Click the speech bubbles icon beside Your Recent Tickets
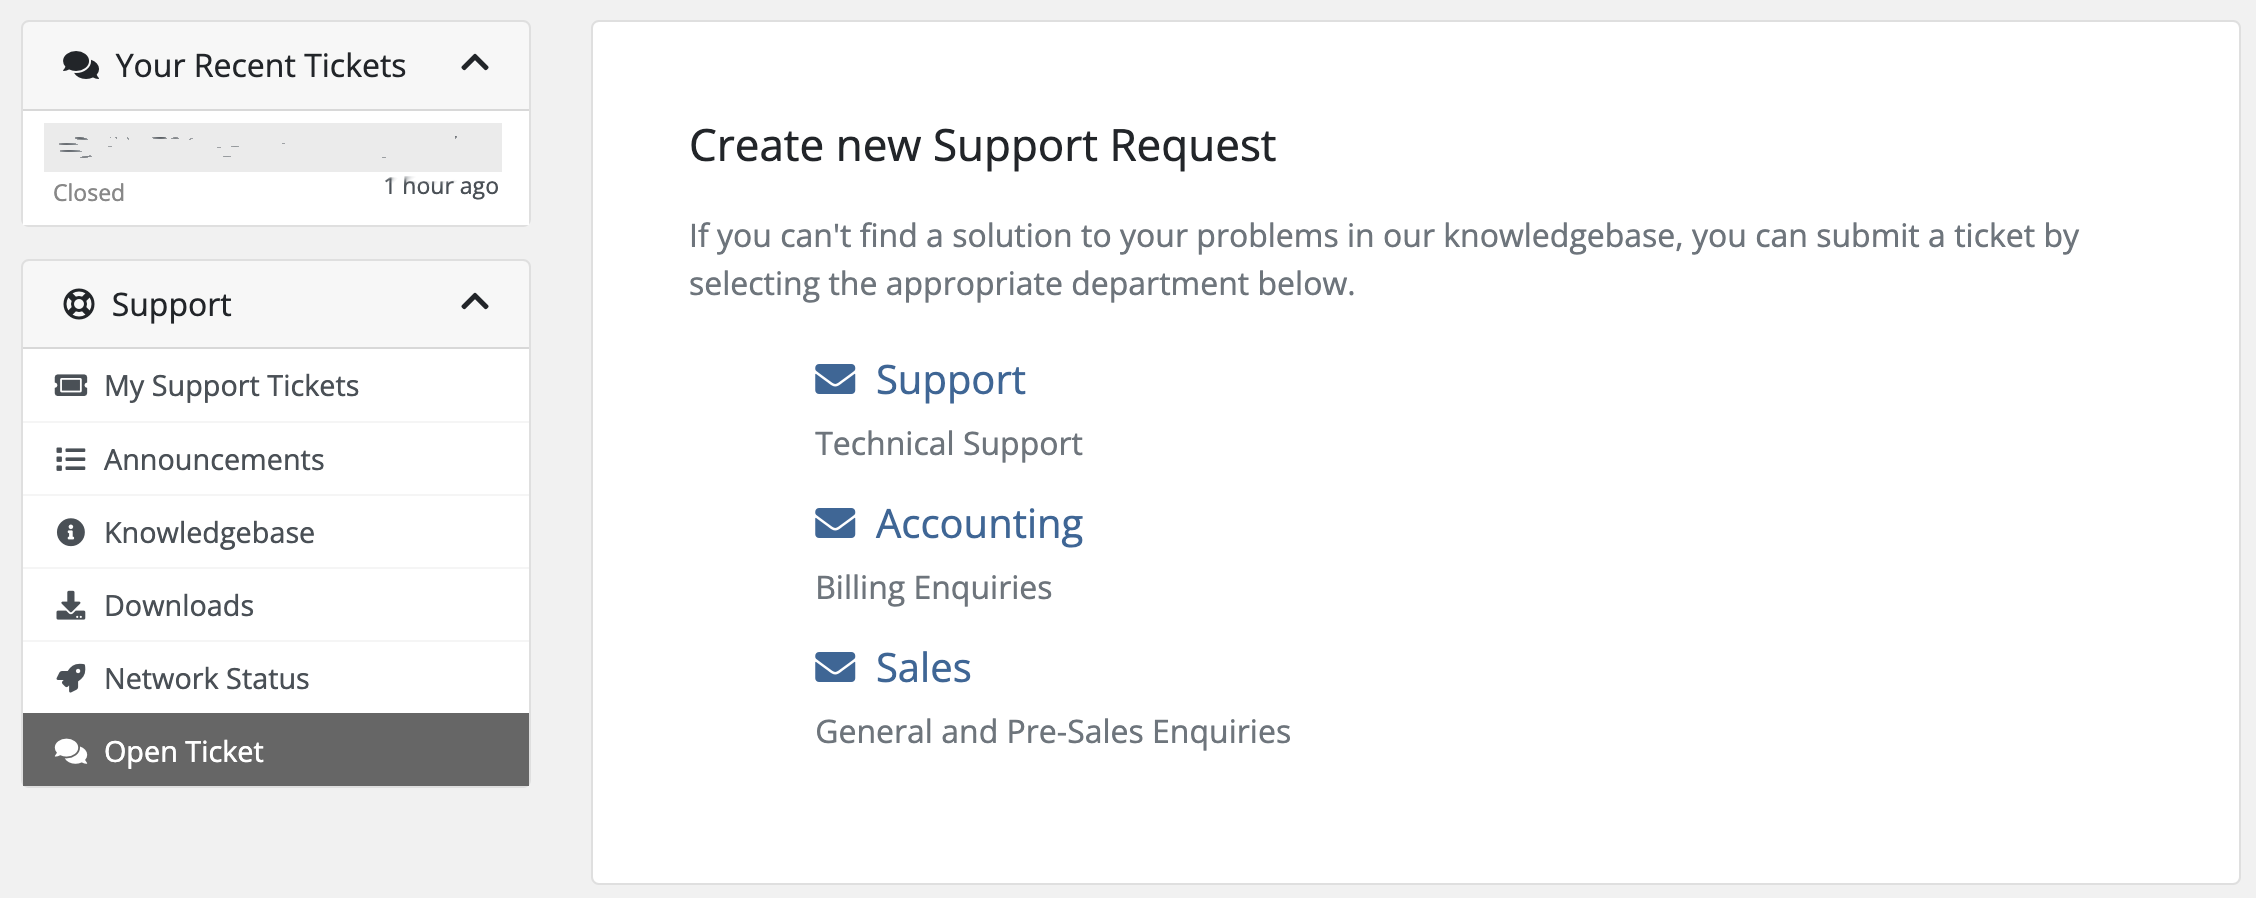The height and width of the screenshot is (898, 2256). [x=80, y=66]
